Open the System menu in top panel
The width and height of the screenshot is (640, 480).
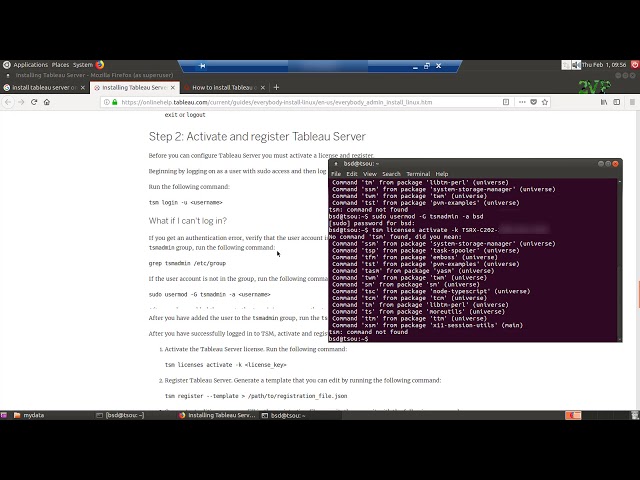[83, 64]
